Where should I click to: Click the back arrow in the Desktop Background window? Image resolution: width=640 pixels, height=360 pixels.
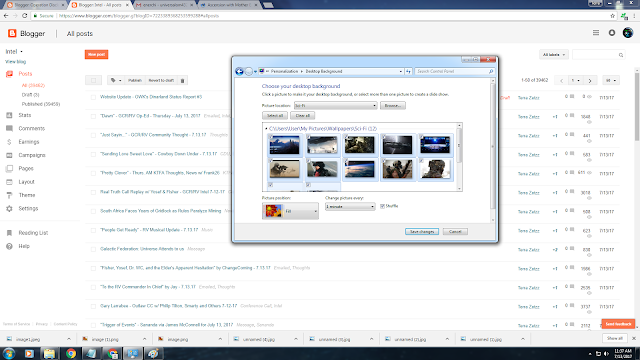[240, 71]
